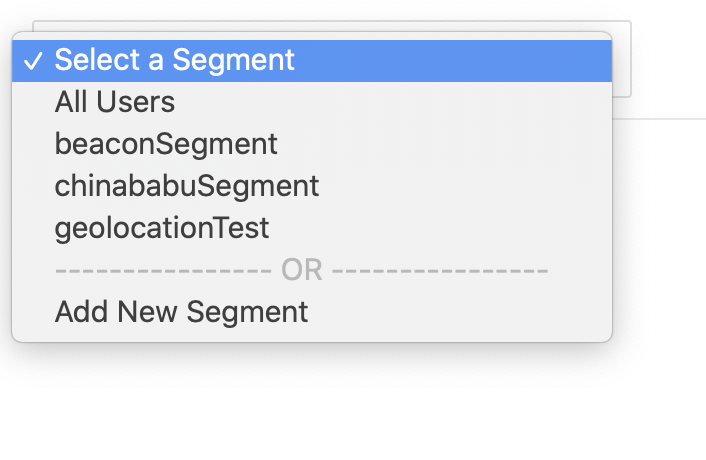Click the checkmark beside Select a Segment
Viewport: 706px width, 460px height.
[x=34, y=61]
